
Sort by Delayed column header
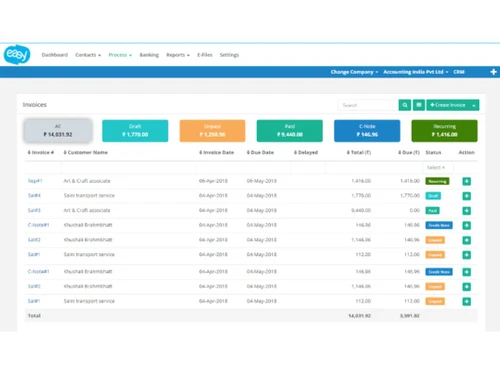click(x=306, y=152)
